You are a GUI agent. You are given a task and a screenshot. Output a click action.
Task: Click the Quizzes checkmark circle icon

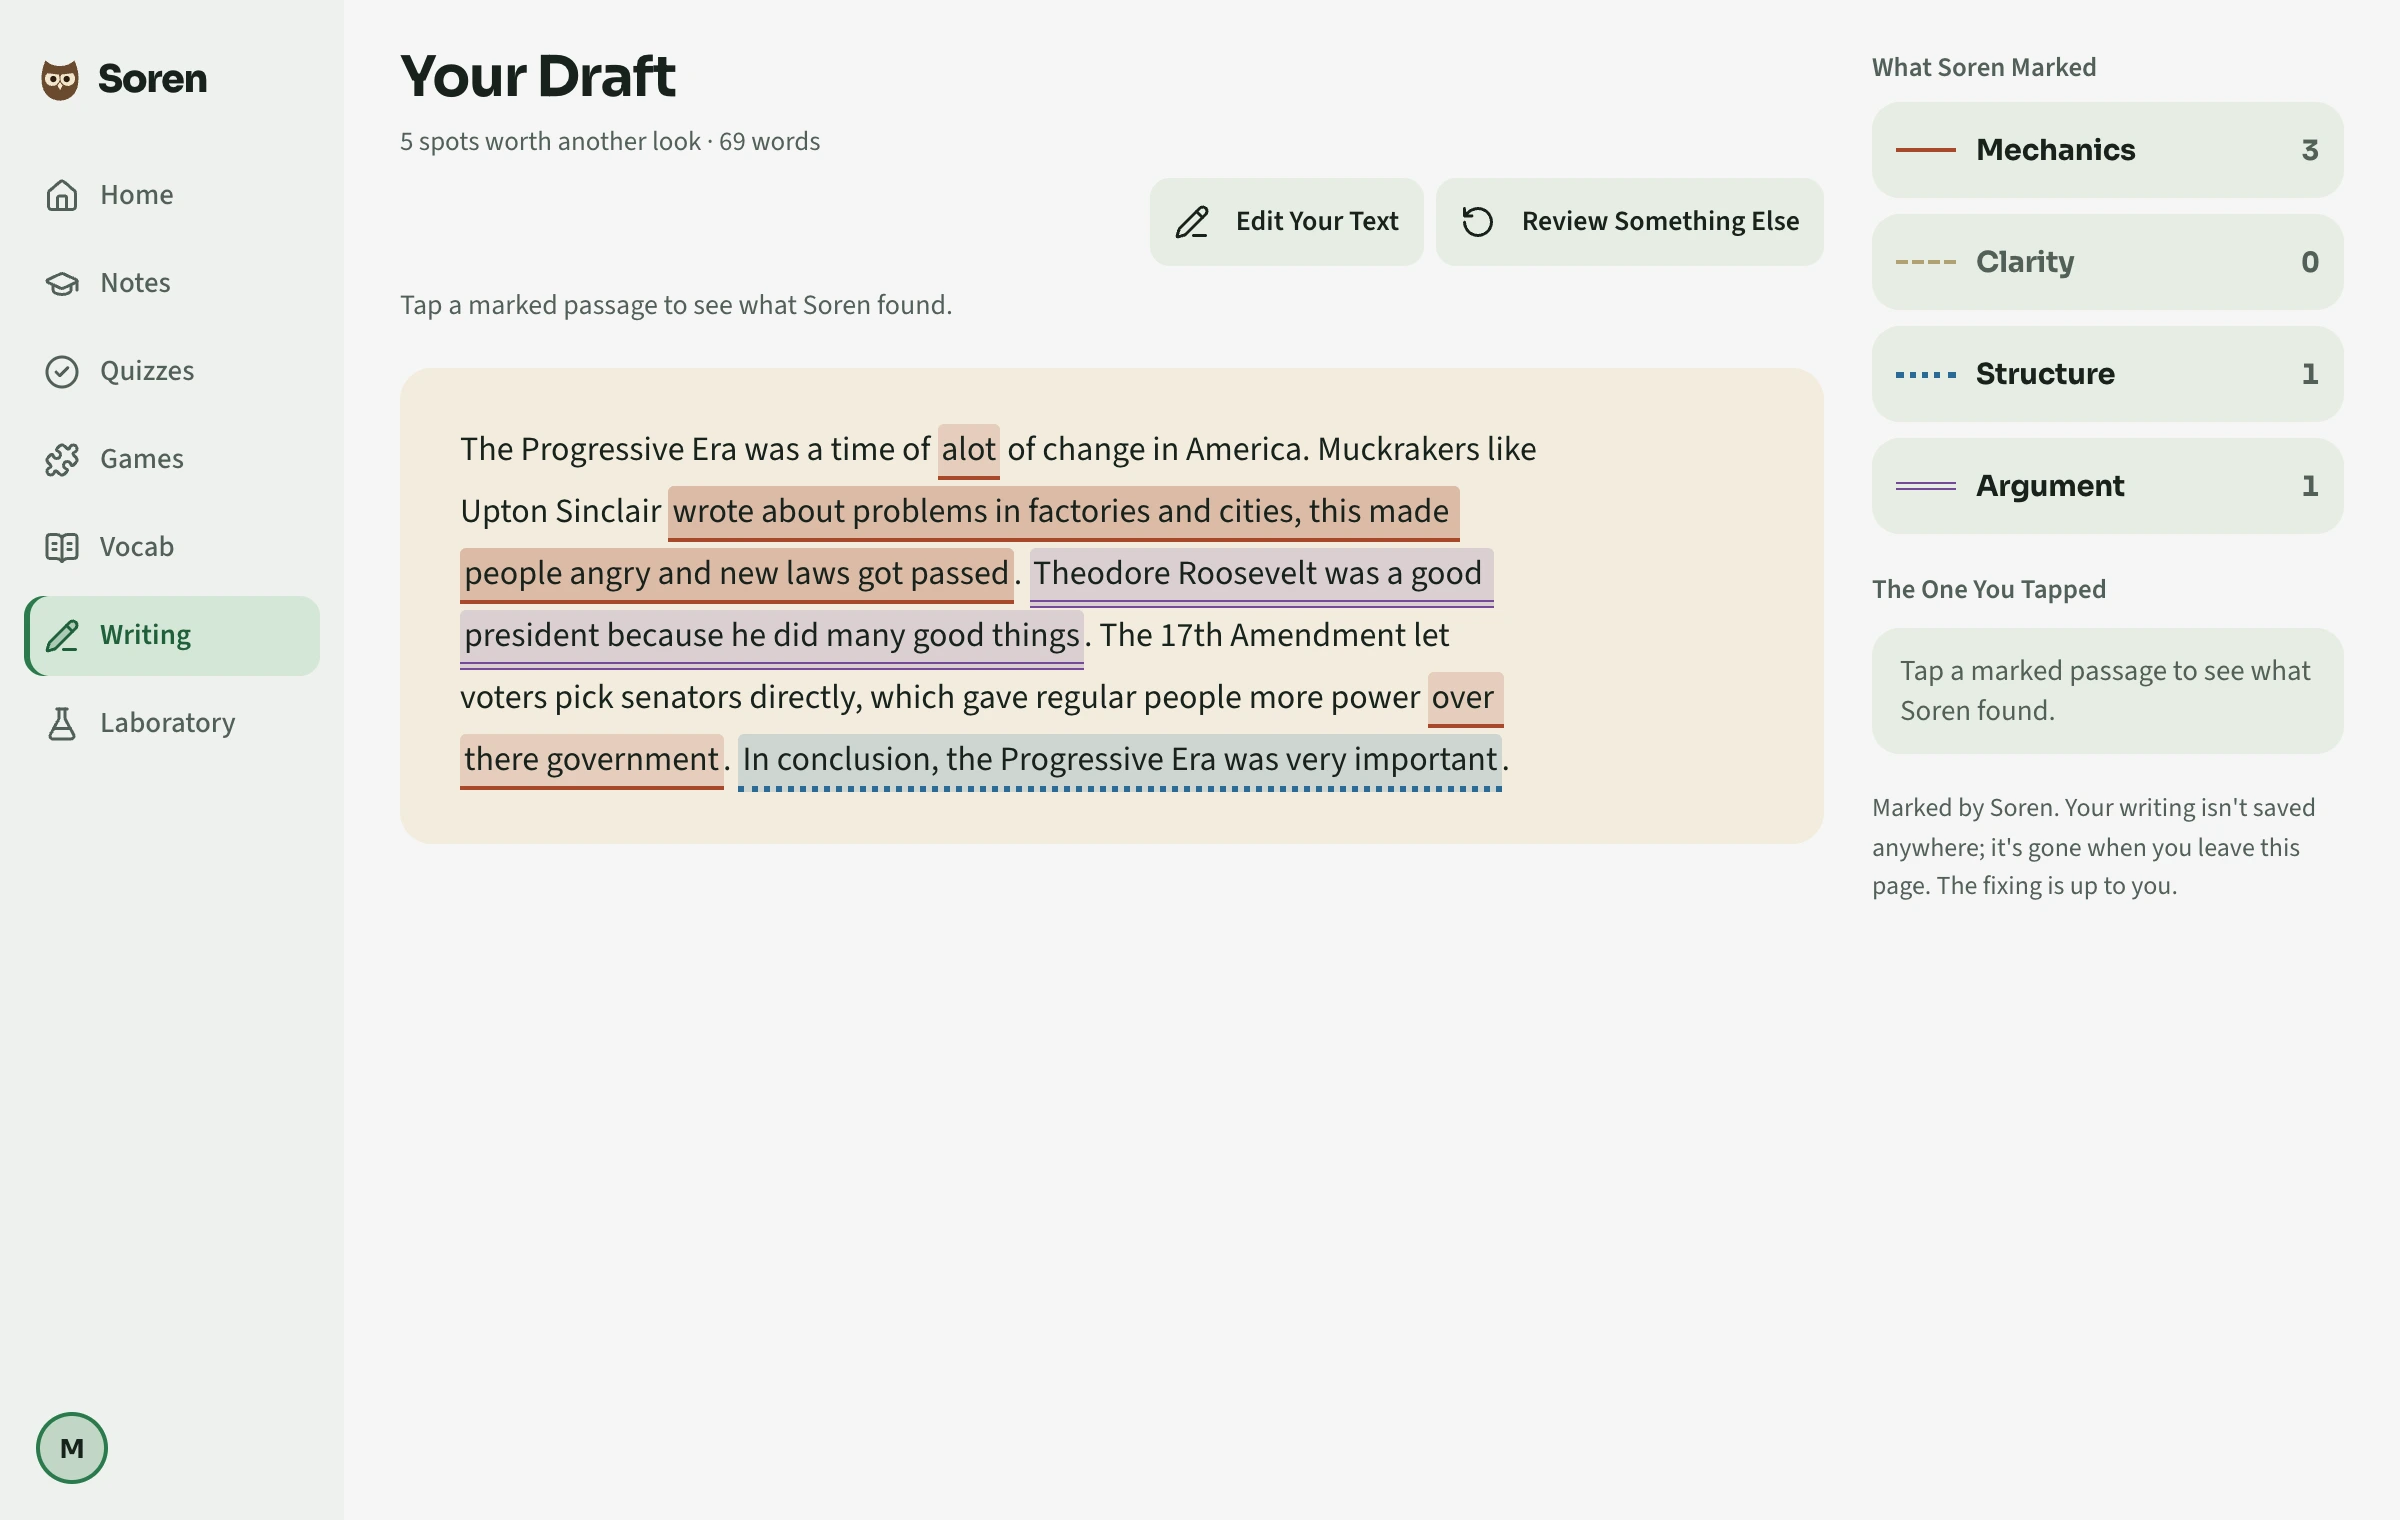click(x=62, y=371)
